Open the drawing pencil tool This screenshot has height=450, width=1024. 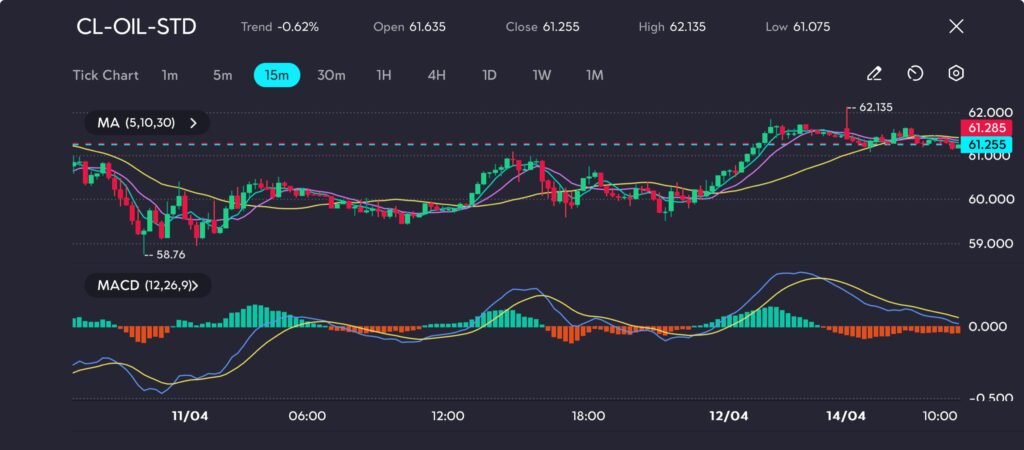point(874,74)
